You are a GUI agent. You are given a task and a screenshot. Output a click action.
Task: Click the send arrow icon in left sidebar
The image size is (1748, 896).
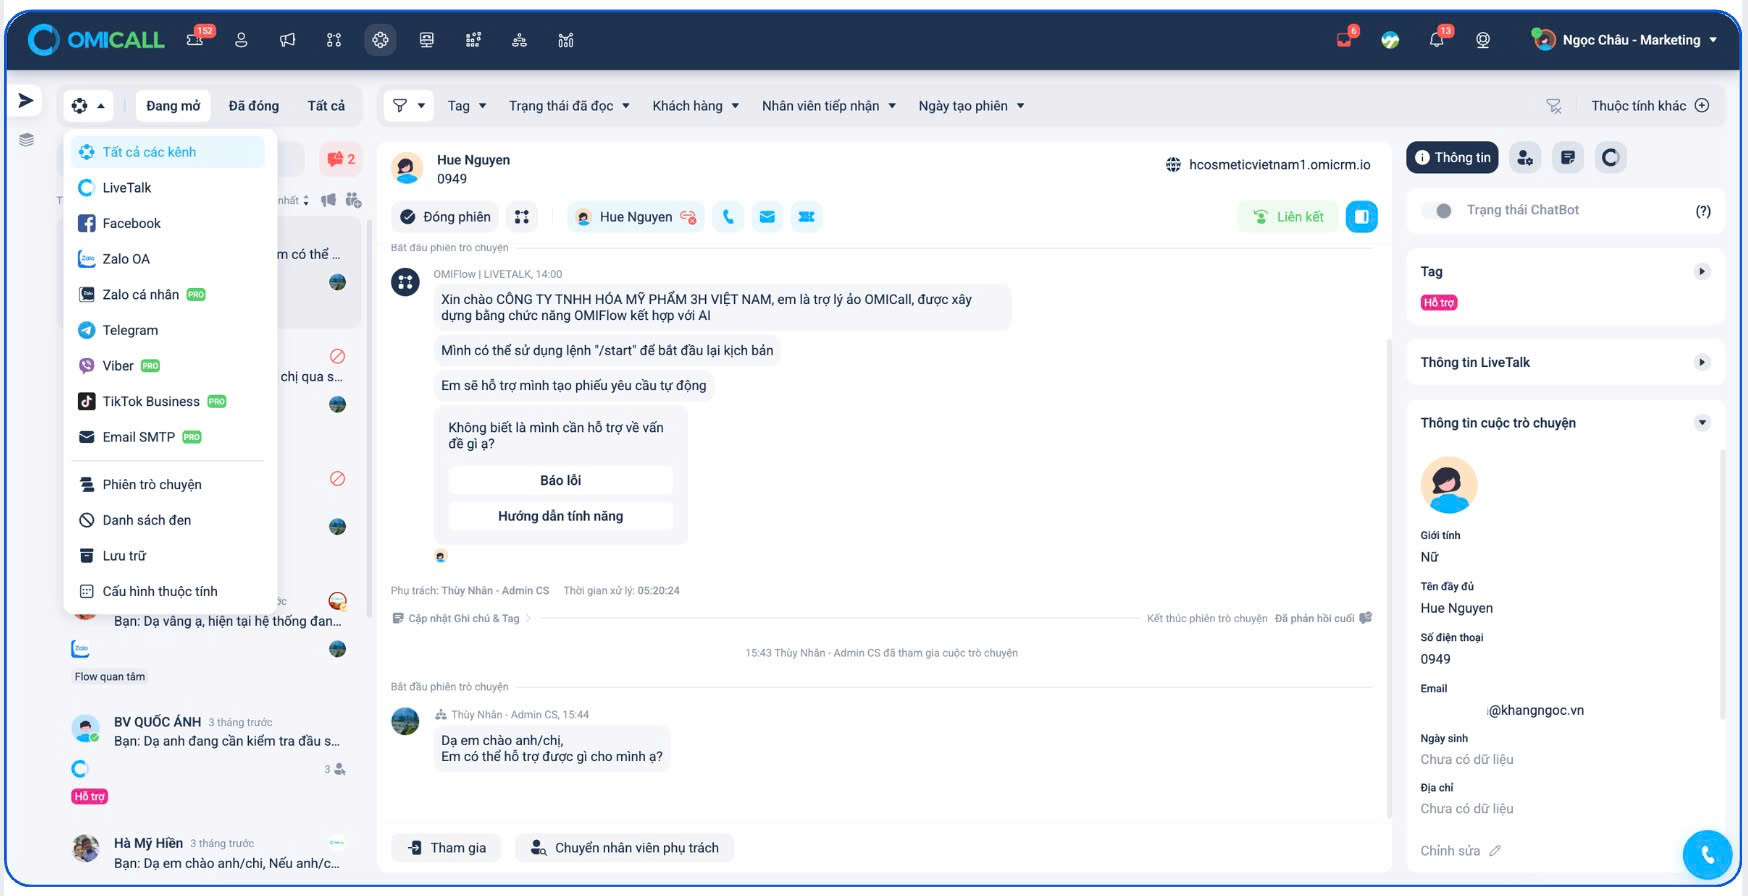coord(26,100)
